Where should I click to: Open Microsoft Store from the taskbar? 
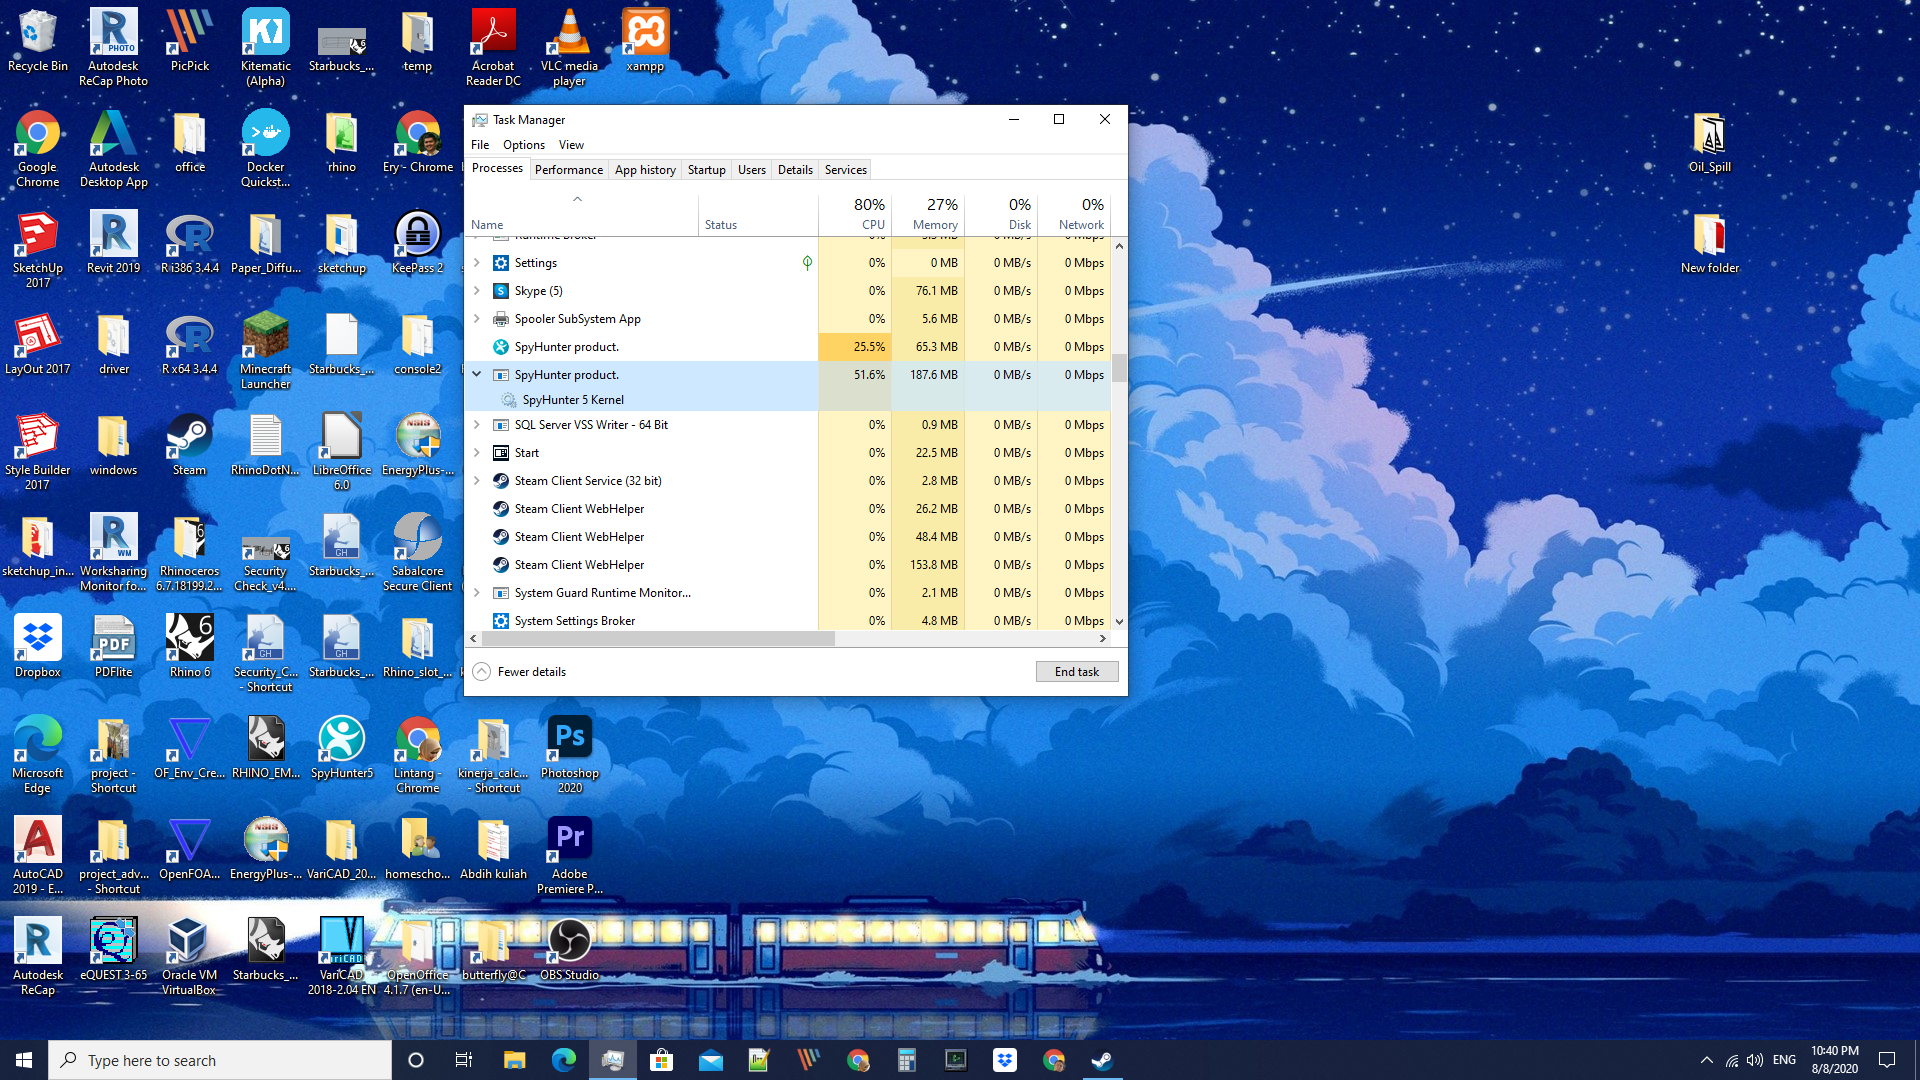point(662,1060)
